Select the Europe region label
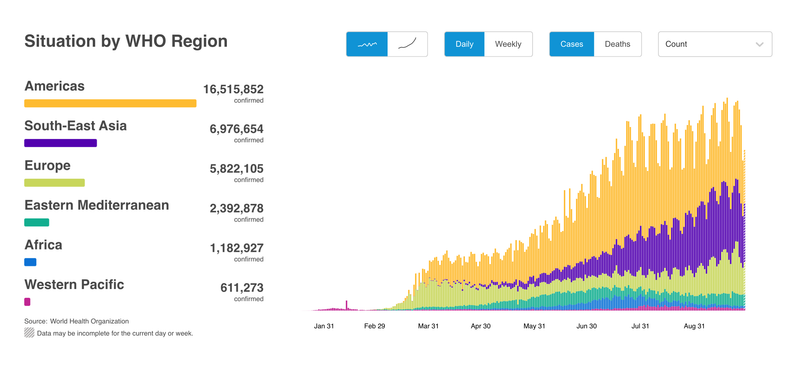 pyautogui.click(x=47, y=165)
